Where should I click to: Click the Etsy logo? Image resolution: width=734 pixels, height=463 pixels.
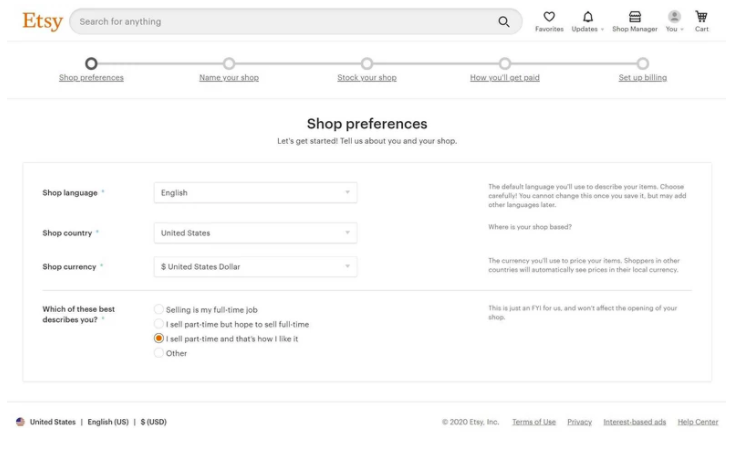click(x=43, y=21)
